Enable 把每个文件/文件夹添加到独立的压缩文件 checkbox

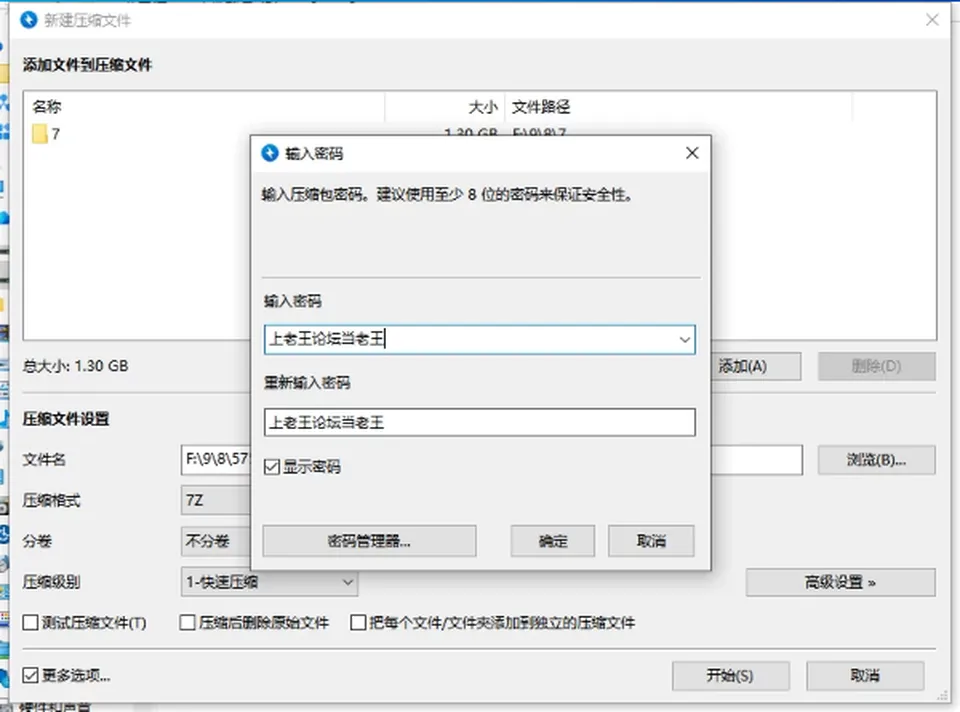coord(358,623)
